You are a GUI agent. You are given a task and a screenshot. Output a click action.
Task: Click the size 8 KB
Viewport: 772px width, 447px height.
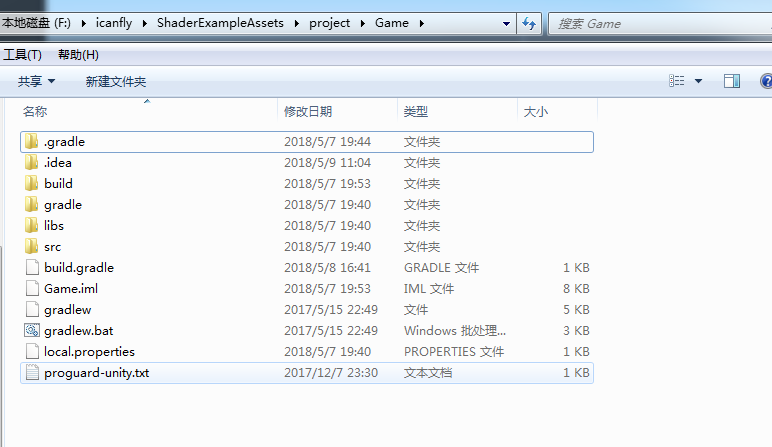point(576,288)
